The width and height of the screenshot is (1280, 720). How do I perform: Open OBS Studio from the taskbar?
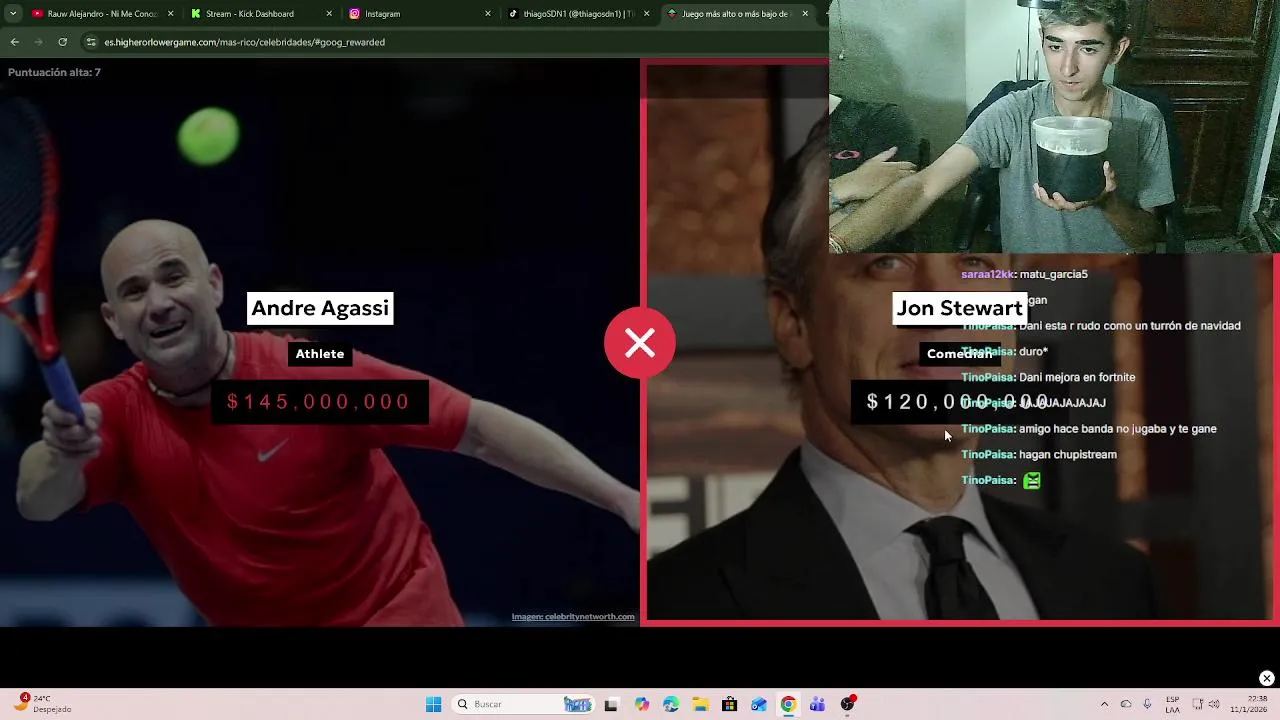click(847, 704)
